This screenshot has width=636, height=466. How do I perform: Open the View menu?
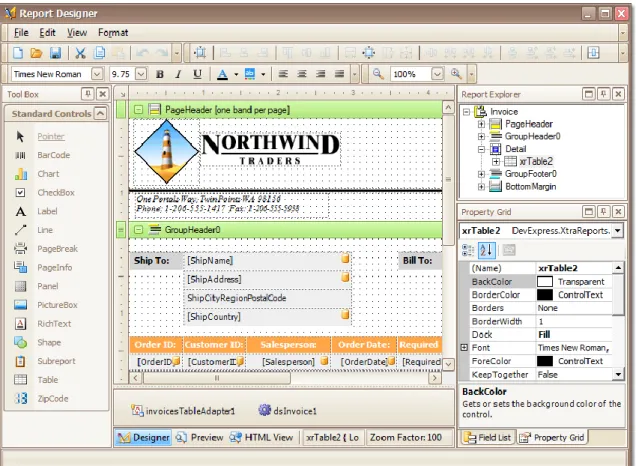[77, 32]
